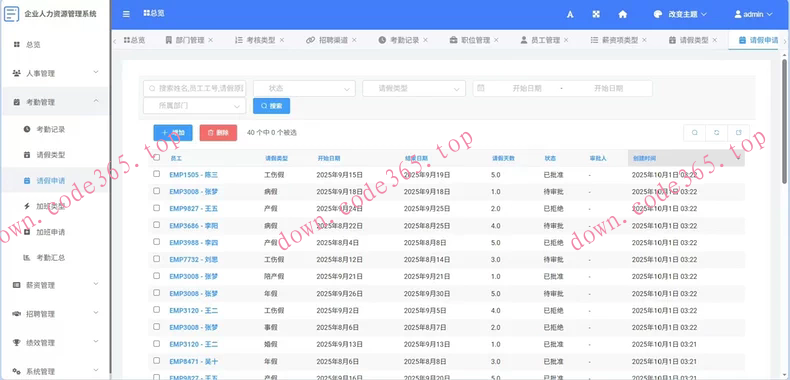Check the row for EMP9827 - 王五 产假 2.0

157,208
